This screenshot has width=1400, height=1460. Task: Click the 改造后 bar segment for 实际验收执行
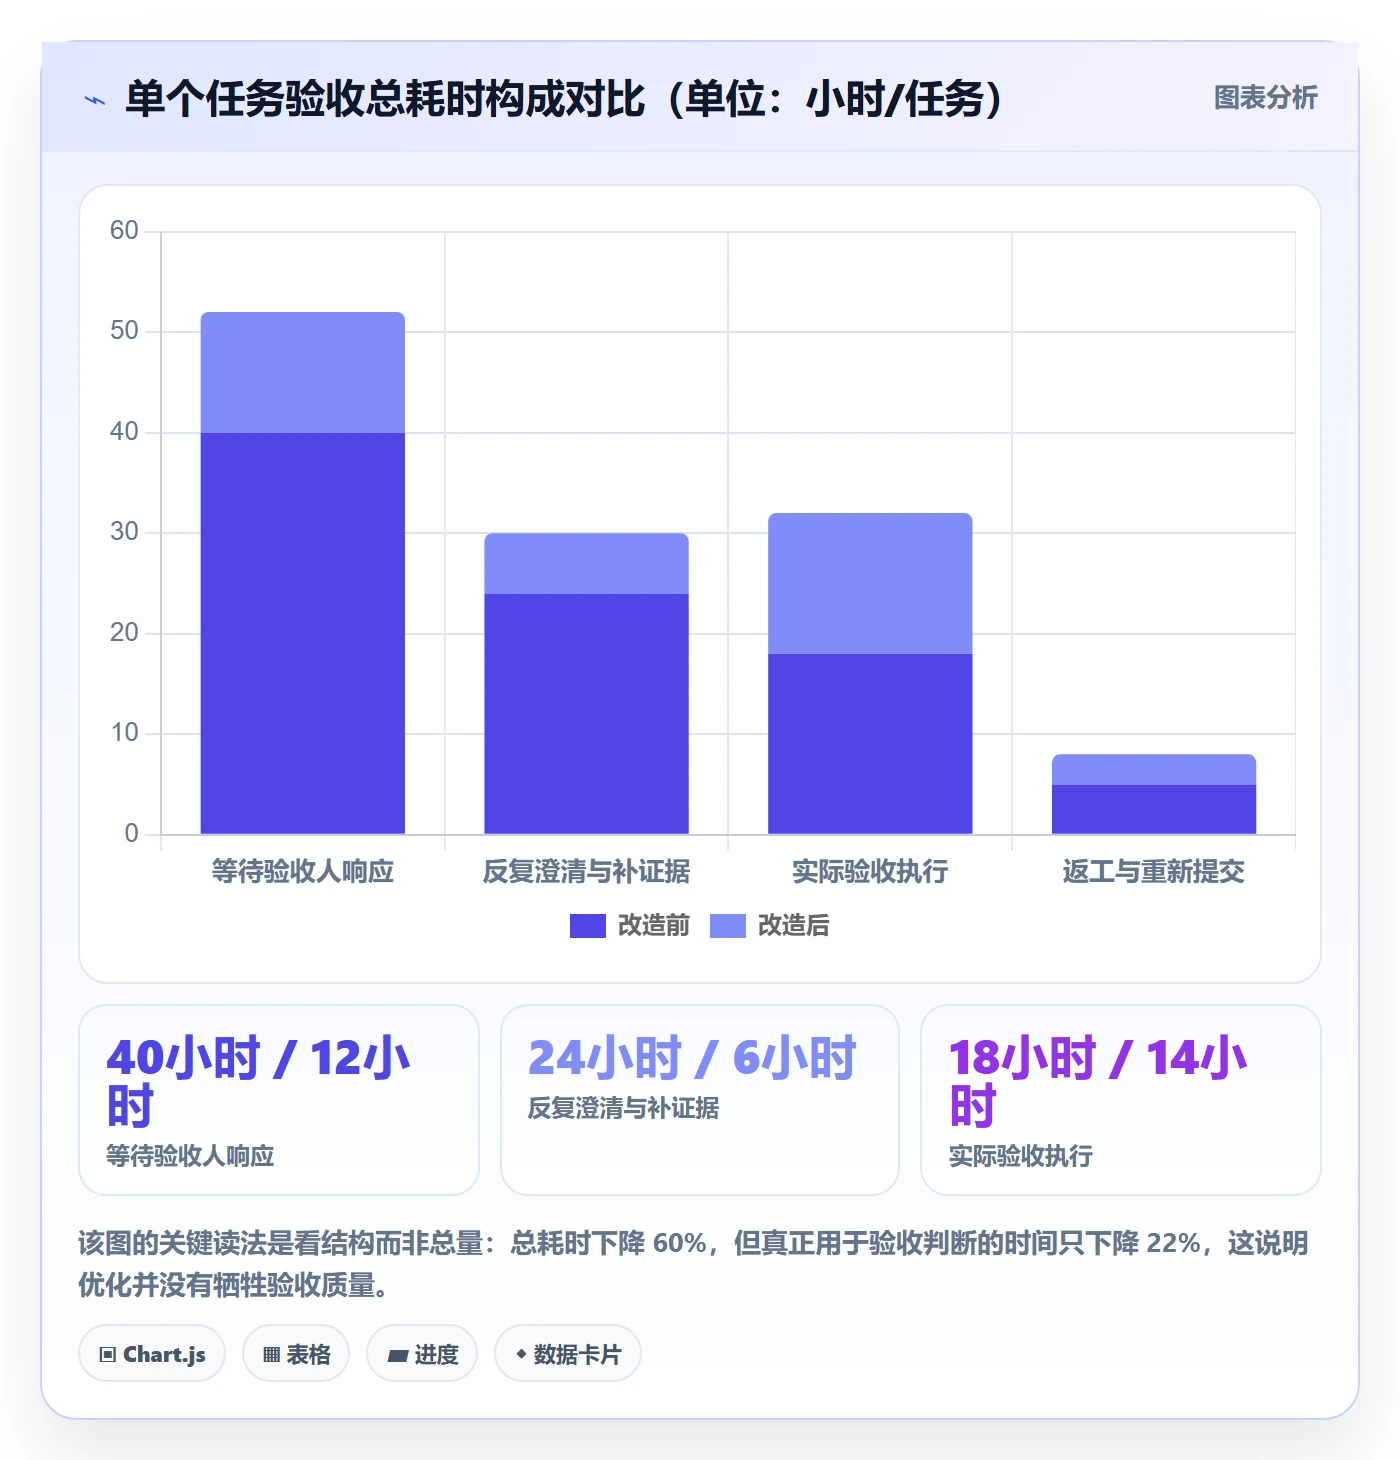coord(870,583)
